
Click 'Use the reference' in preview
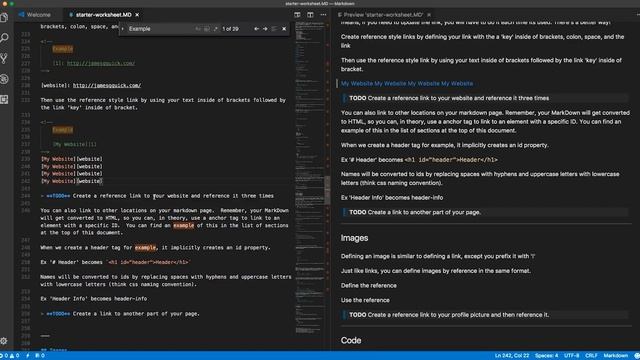(x=365, y=300)
